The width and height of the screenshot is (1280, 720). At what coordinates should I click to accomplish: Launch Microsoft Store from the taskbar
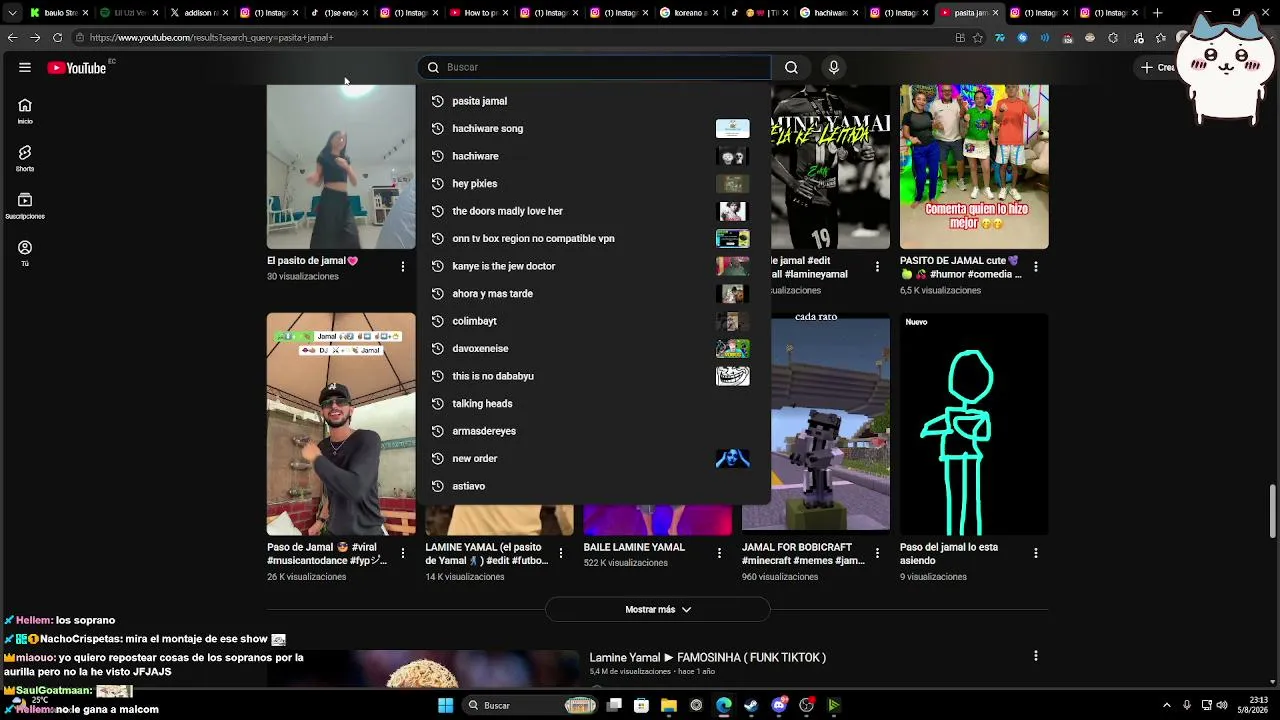642,705
